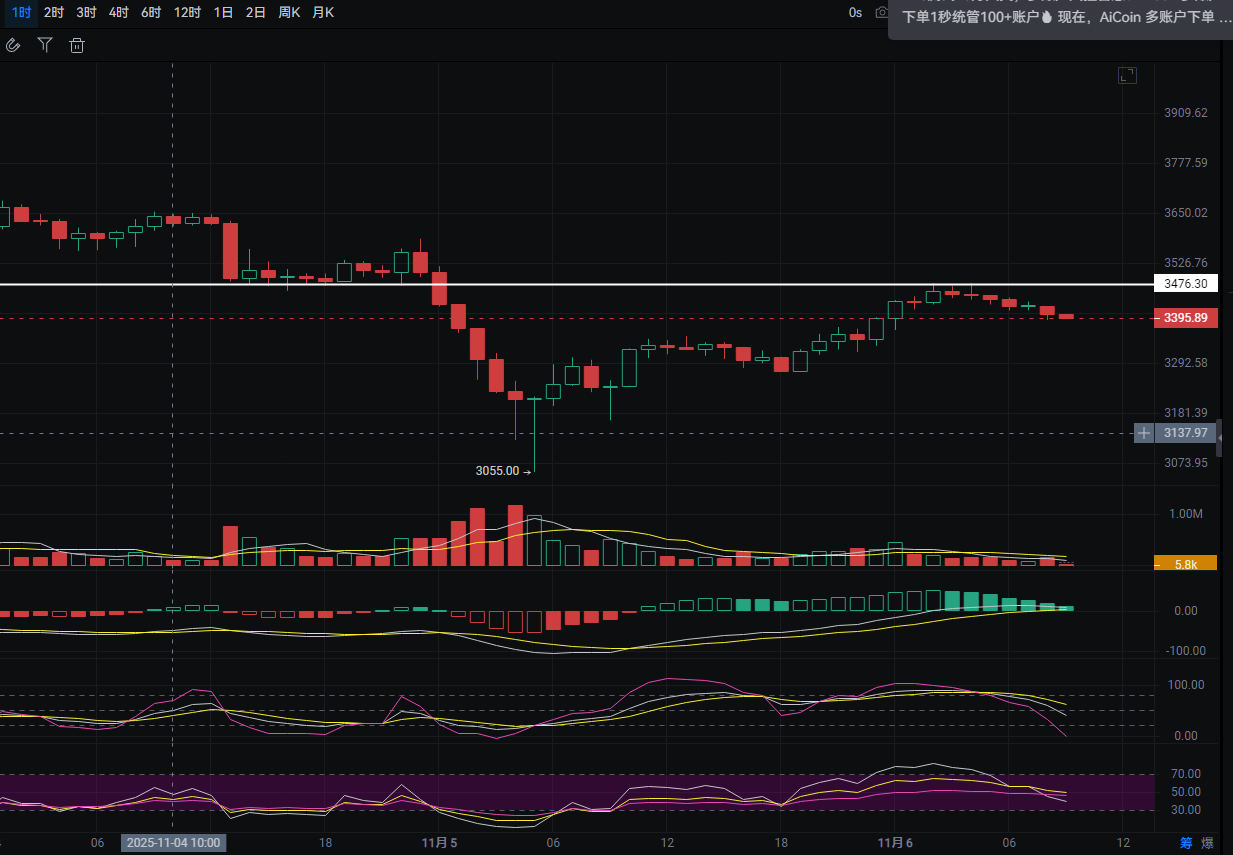Select the 1时 timeframe tab

click(x=21, y=13)
